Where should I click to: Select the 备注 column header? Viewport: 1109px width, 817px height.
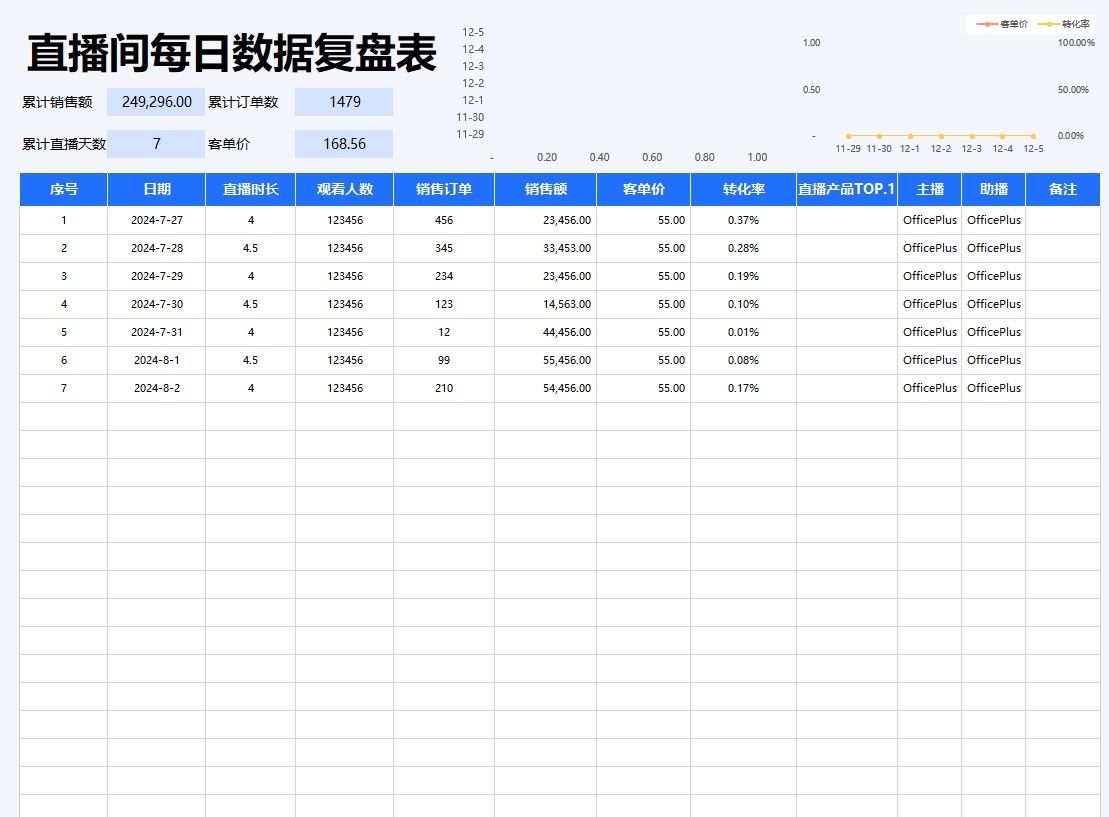click(x=1063, y=190)
